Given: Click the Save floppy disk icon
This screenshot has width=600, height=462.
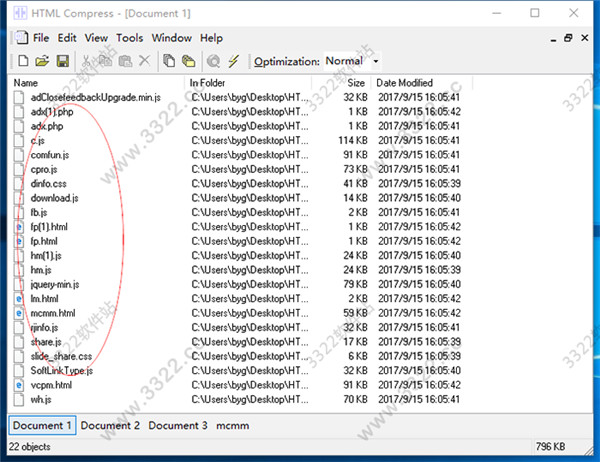Looking at the screenshot, I should [63, 61].
